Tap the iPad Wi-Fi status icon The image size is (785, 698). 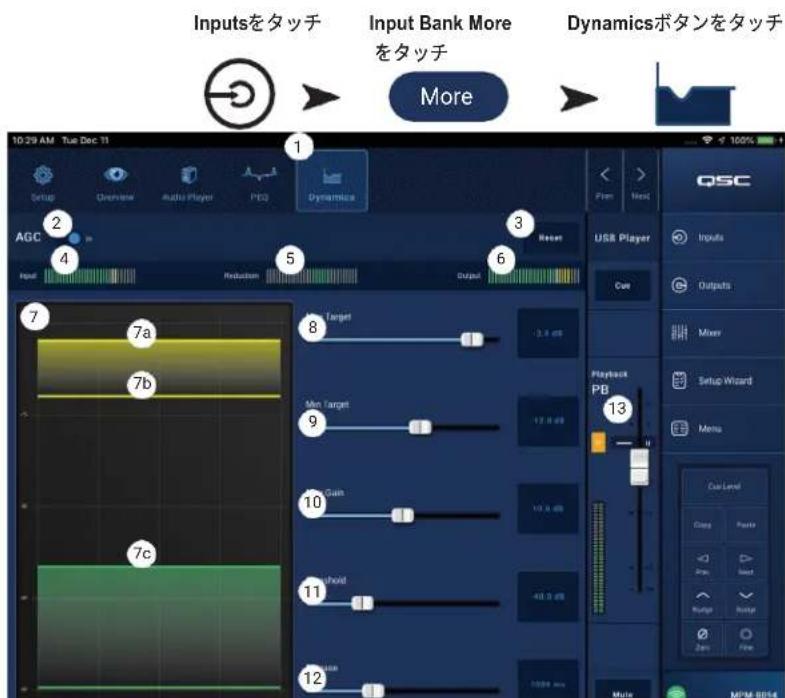click(707, 140)
